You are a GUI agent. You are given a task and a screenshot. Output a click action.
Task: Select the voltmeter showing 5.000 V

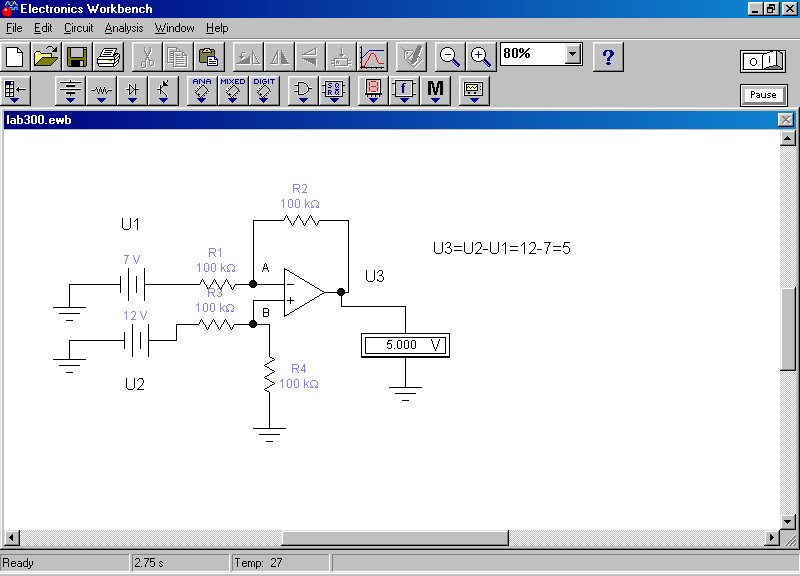406,345
